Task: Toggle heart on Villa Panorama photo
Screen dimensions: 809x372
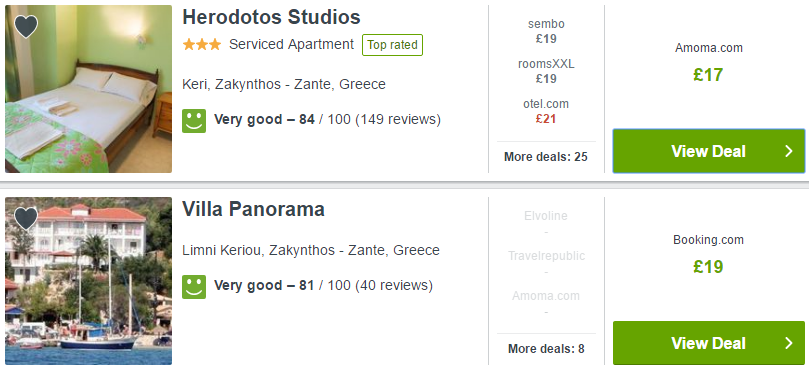Action: [x=26, y=218]
